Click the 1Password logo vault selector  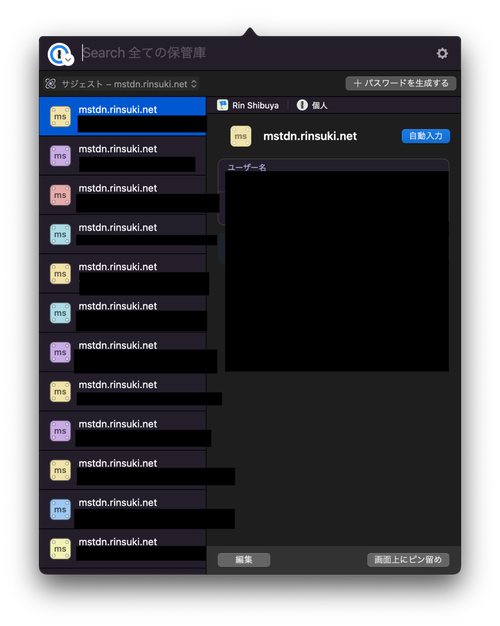(x=60, y=54)
